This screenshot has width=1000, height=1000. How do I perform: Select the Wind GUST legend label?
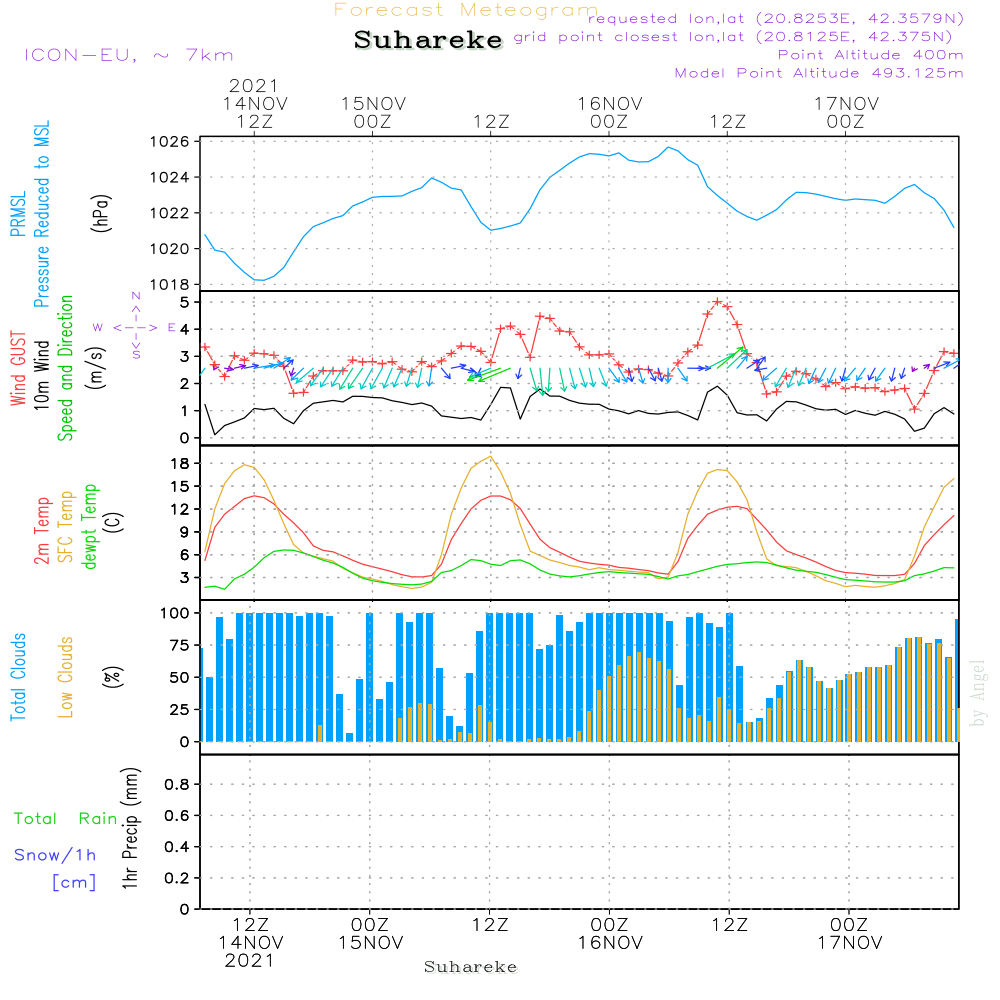18,370
